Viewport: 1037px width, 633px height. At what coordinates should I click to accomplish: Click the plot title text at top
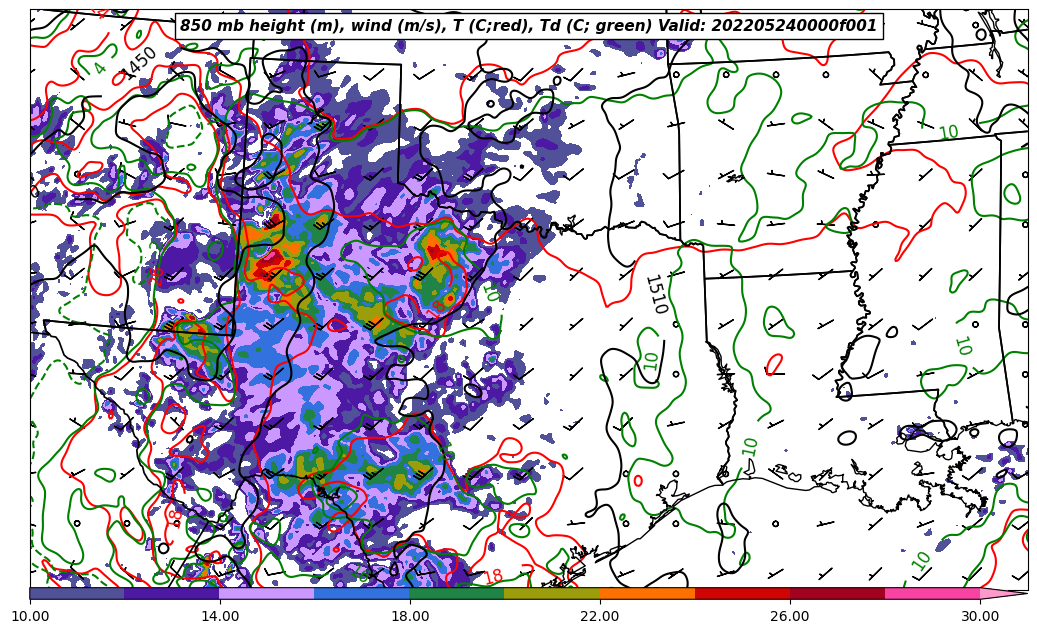pyautogui.click(x=528, y=26)
